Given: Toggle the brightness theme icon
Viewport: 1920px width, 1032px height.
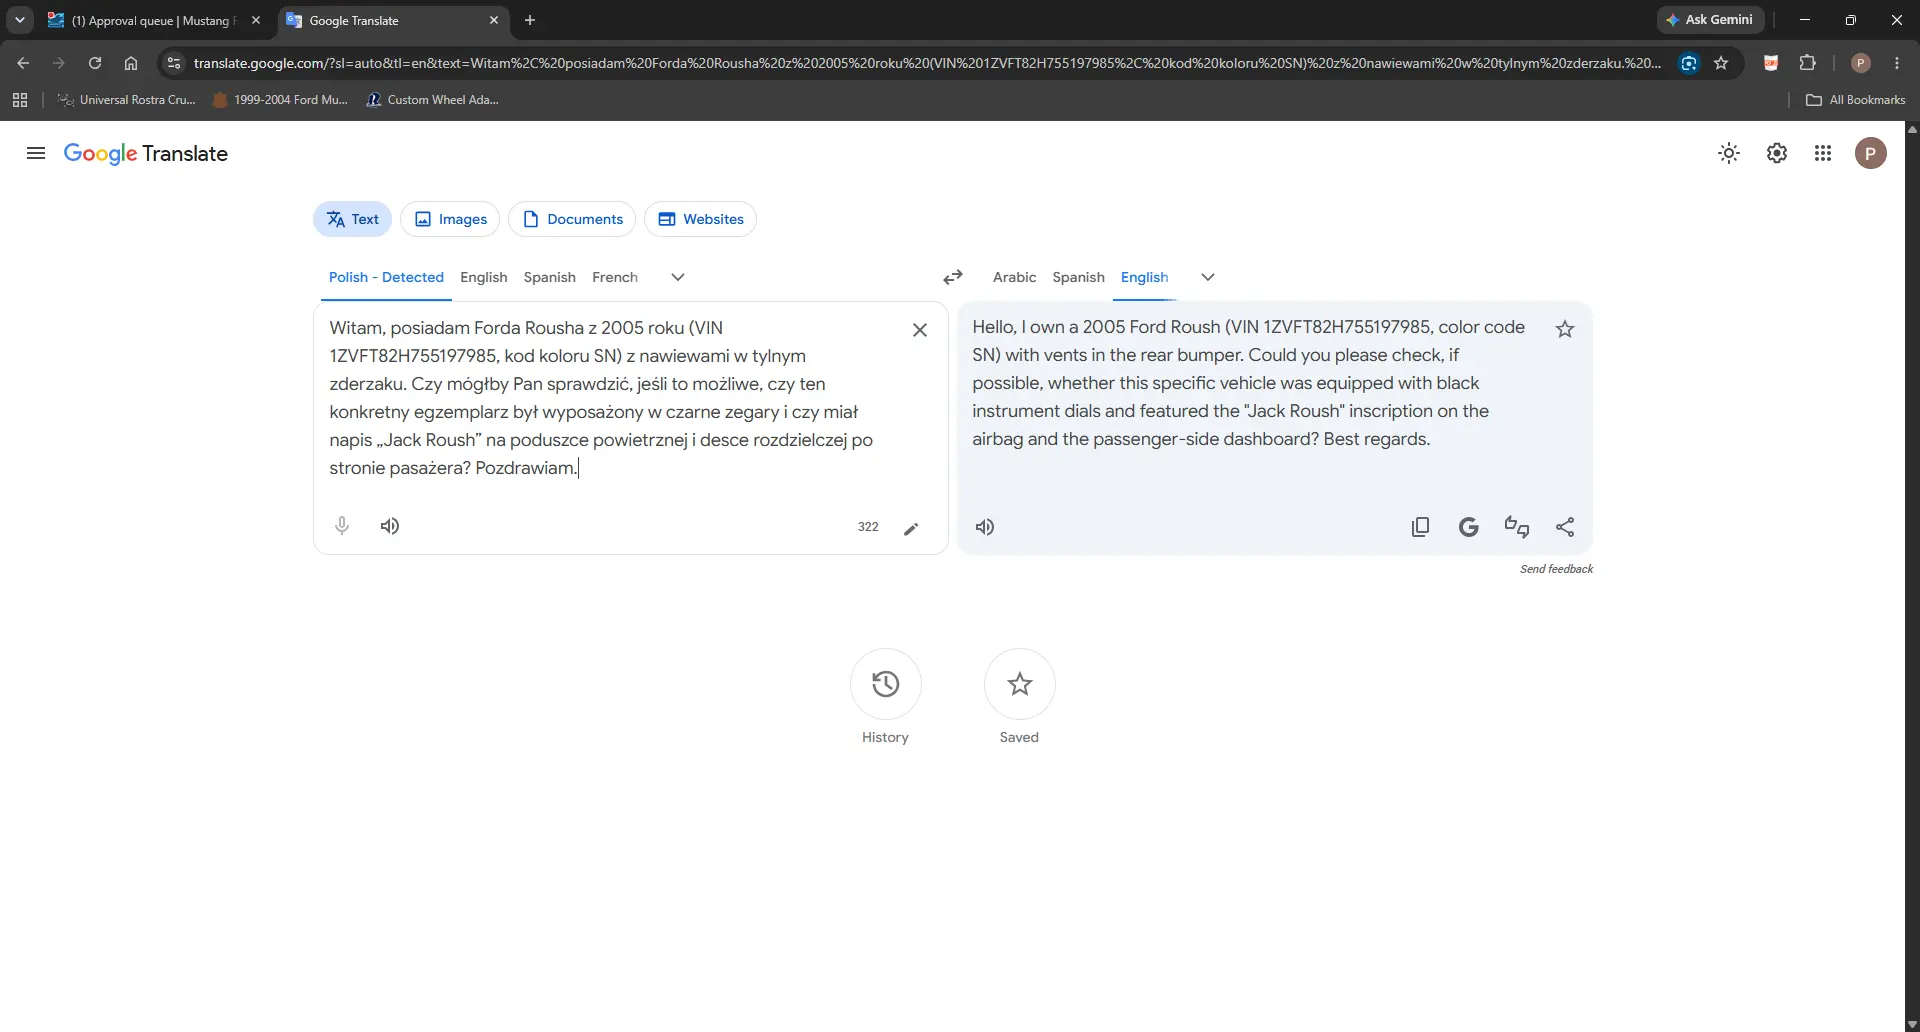Looking at the screenshot, I should 1729,153.
